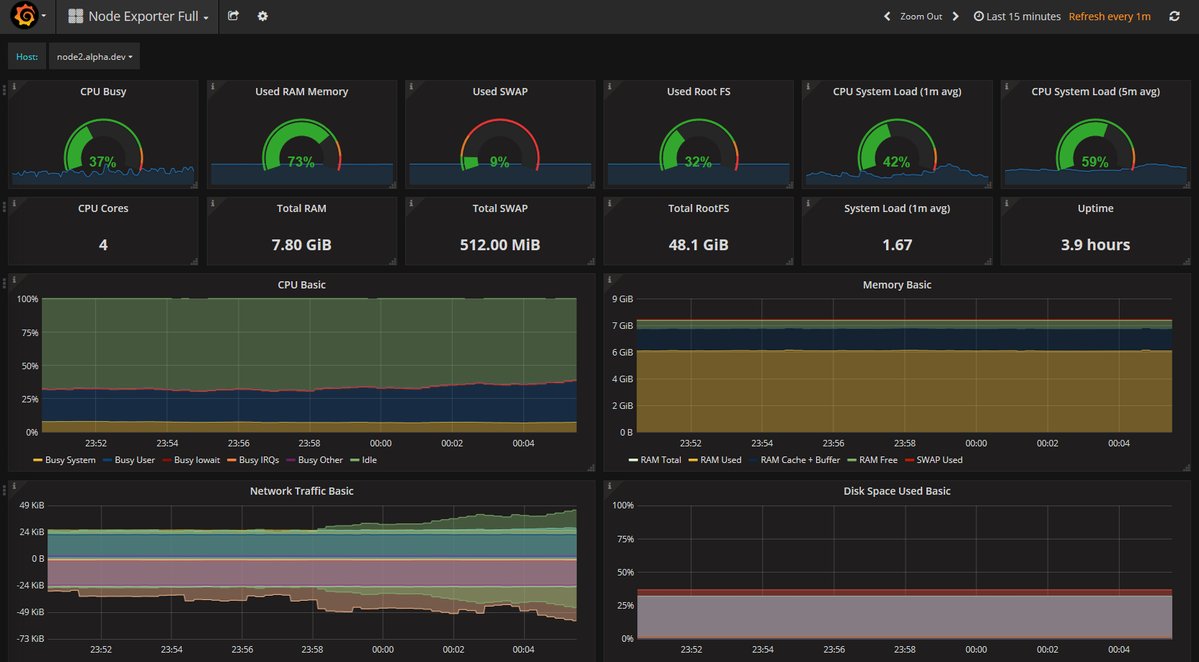Open CPU Cores panel title menu

point(103,209)
